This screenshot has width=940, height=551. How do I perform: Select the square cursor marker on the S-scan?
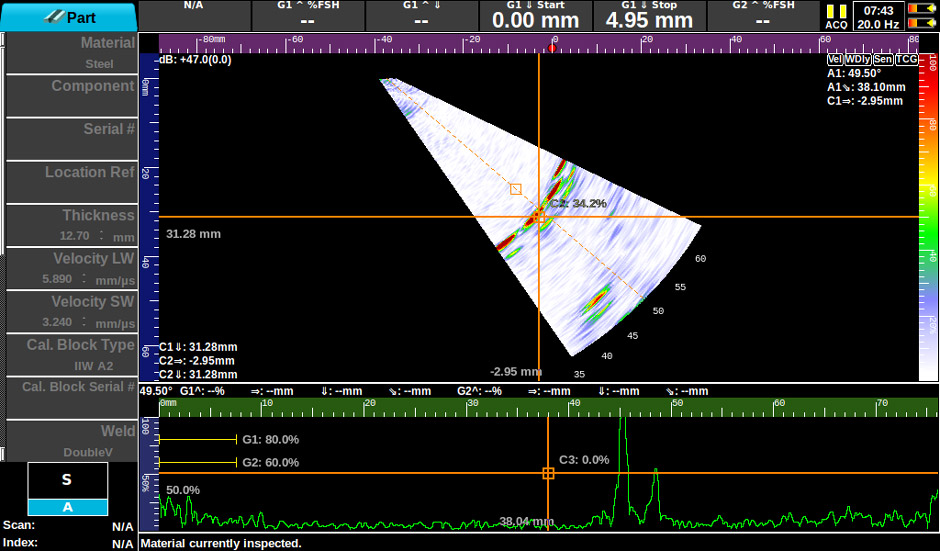tap(516, 189)
